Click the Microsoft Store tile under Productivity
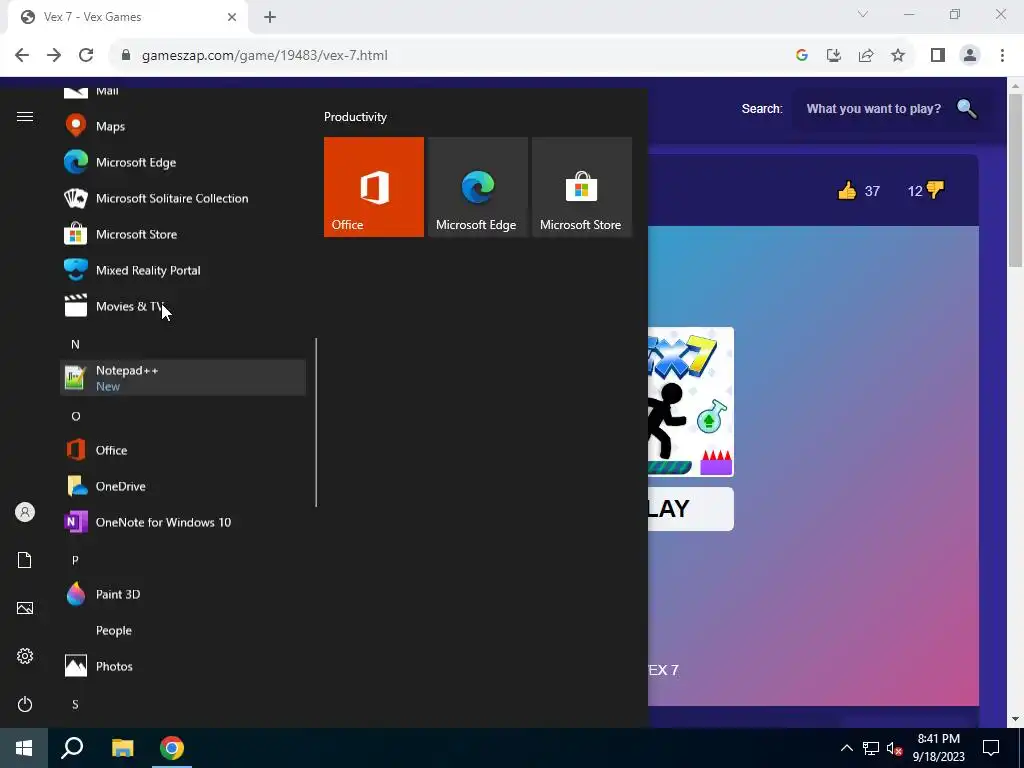Viewport: 1024px width, 768px height. pos(582,187)
